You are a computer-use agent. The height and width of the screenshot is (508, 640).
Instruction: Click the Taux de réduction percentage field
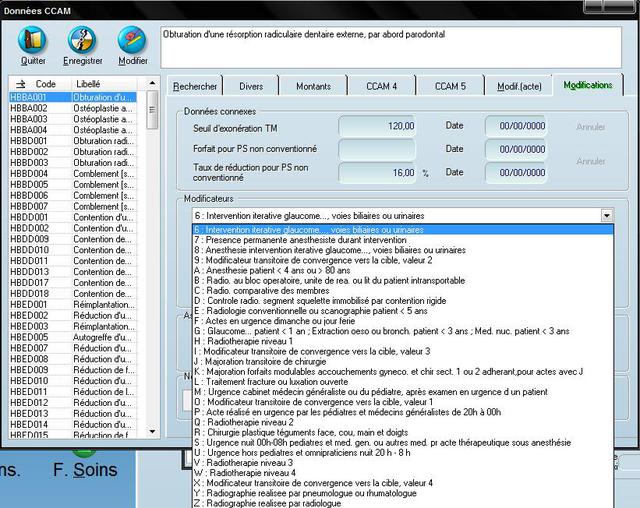point(378,172)
